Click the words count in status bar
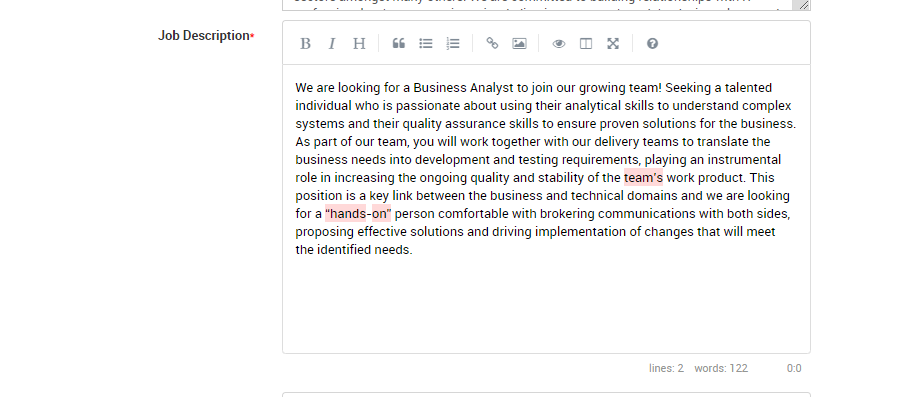 pyautogui.click(x=721, y=368)
